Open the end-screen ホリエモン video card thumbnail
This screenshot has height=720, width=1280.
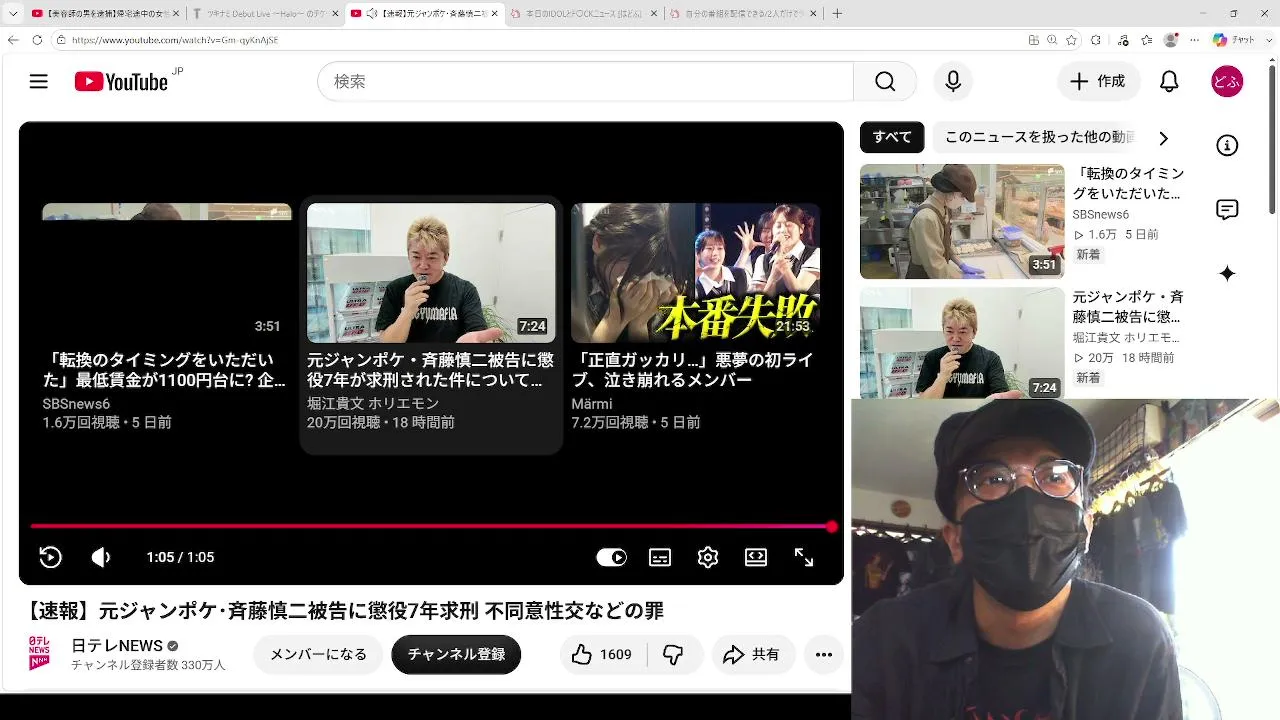pos(431,273)
